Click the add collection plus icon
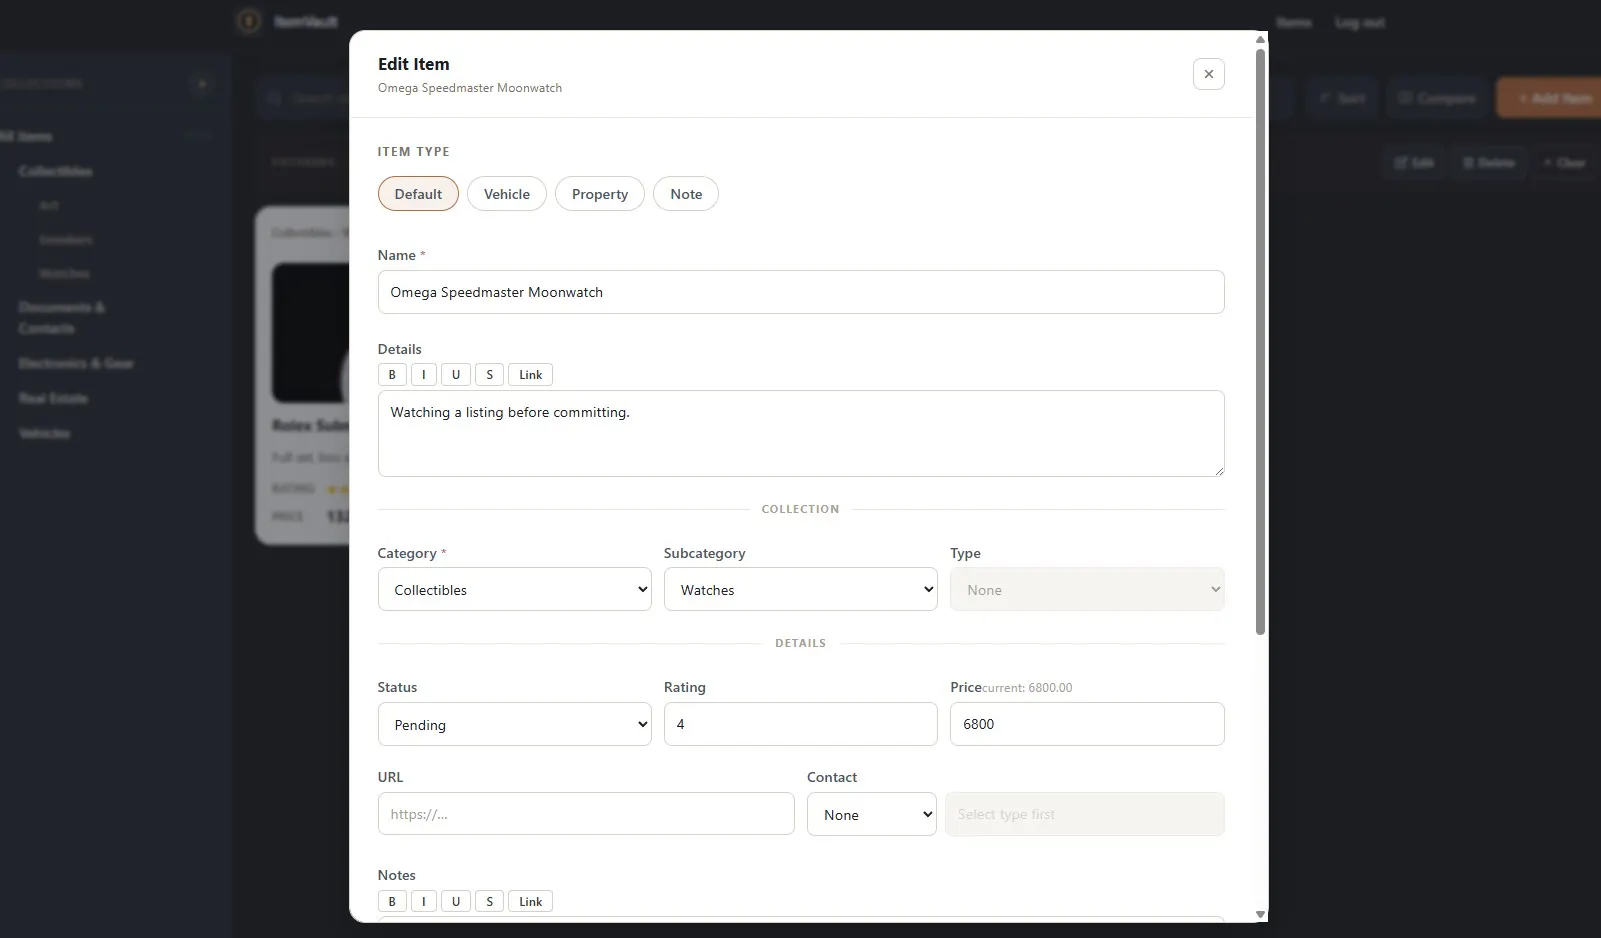 coord(202,84)
